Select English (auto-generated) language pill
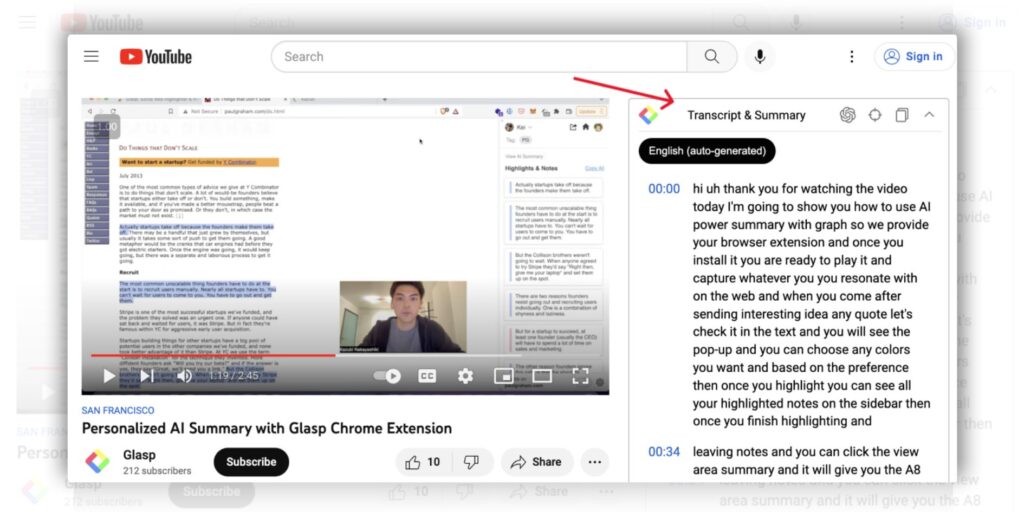Image resolution: width=1024 pixels, height=512 pixels. pos(707,151)
